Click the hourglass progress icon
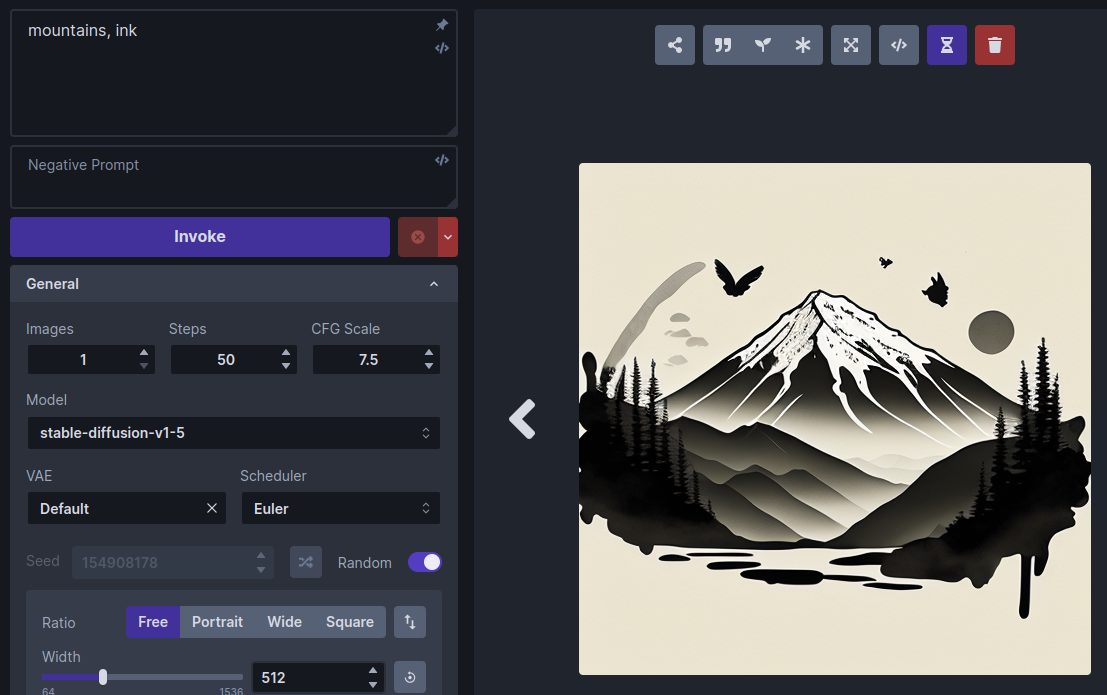Viewport: 1107px width, 695px height. [x=947, y=45]
